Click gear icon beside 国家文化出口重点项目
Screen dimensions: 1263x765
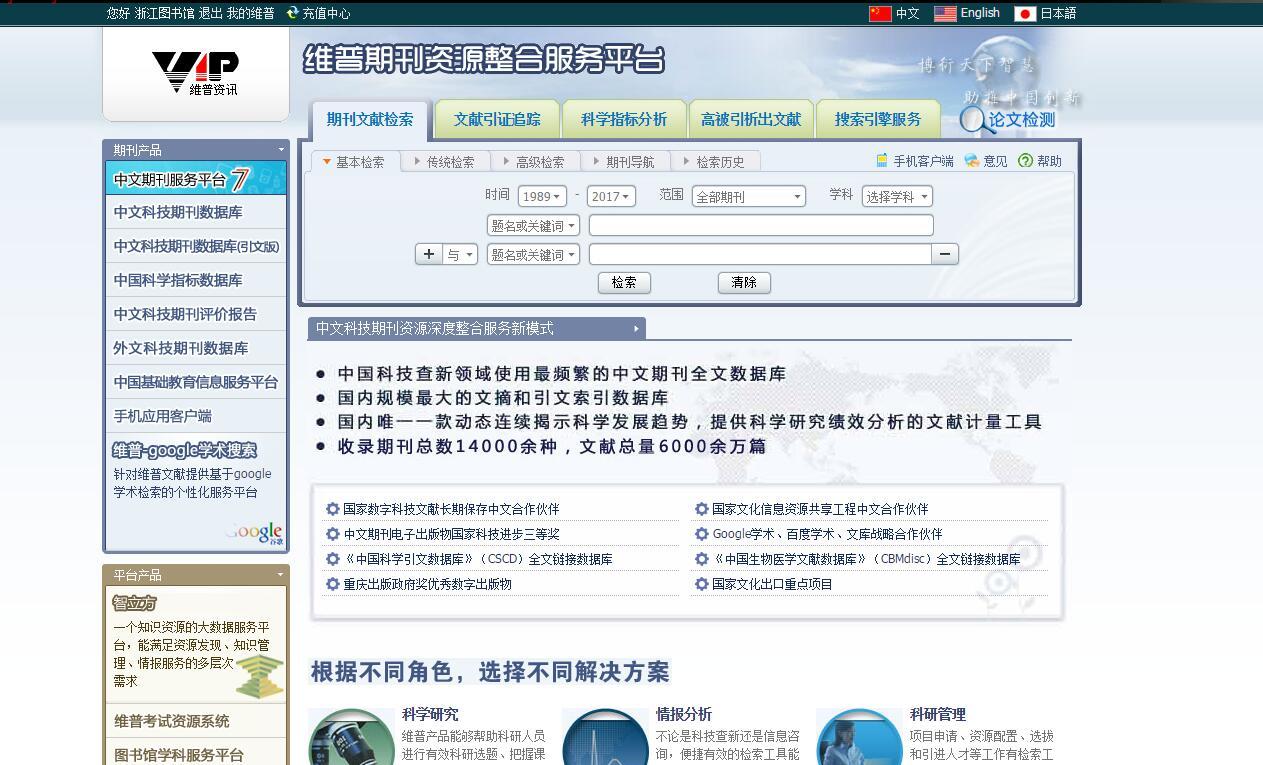pyautogui.click(x=702, y=584)
